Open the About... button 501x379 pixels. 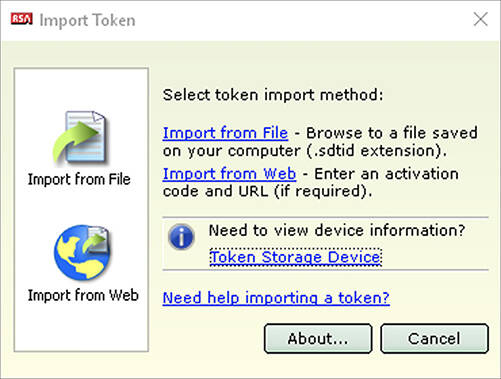point(318,339)
